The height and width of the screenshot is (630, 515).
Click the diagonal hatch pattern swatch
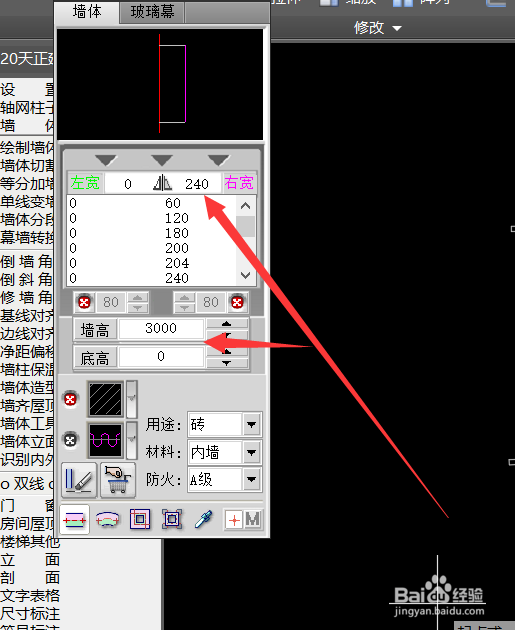pyautogui.click(x=106, y=399)
